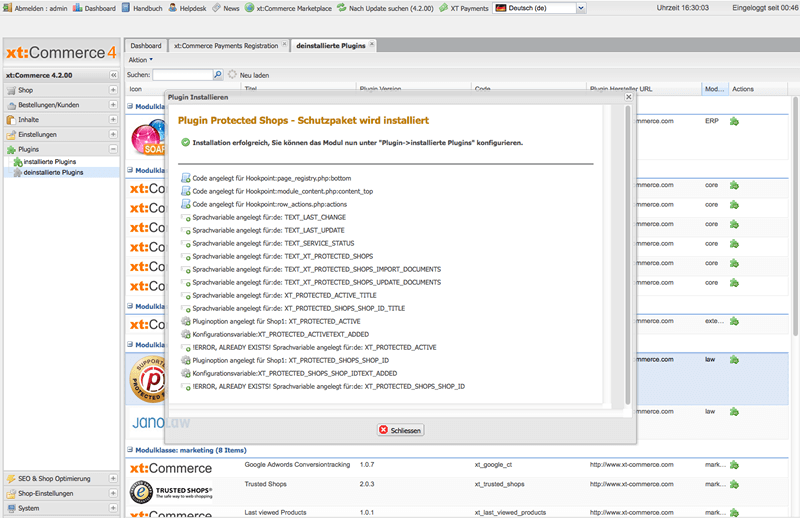This screenshot has height=518, width=800.
Task: Open XT Payments in the top bar
Action: point(464,8)
